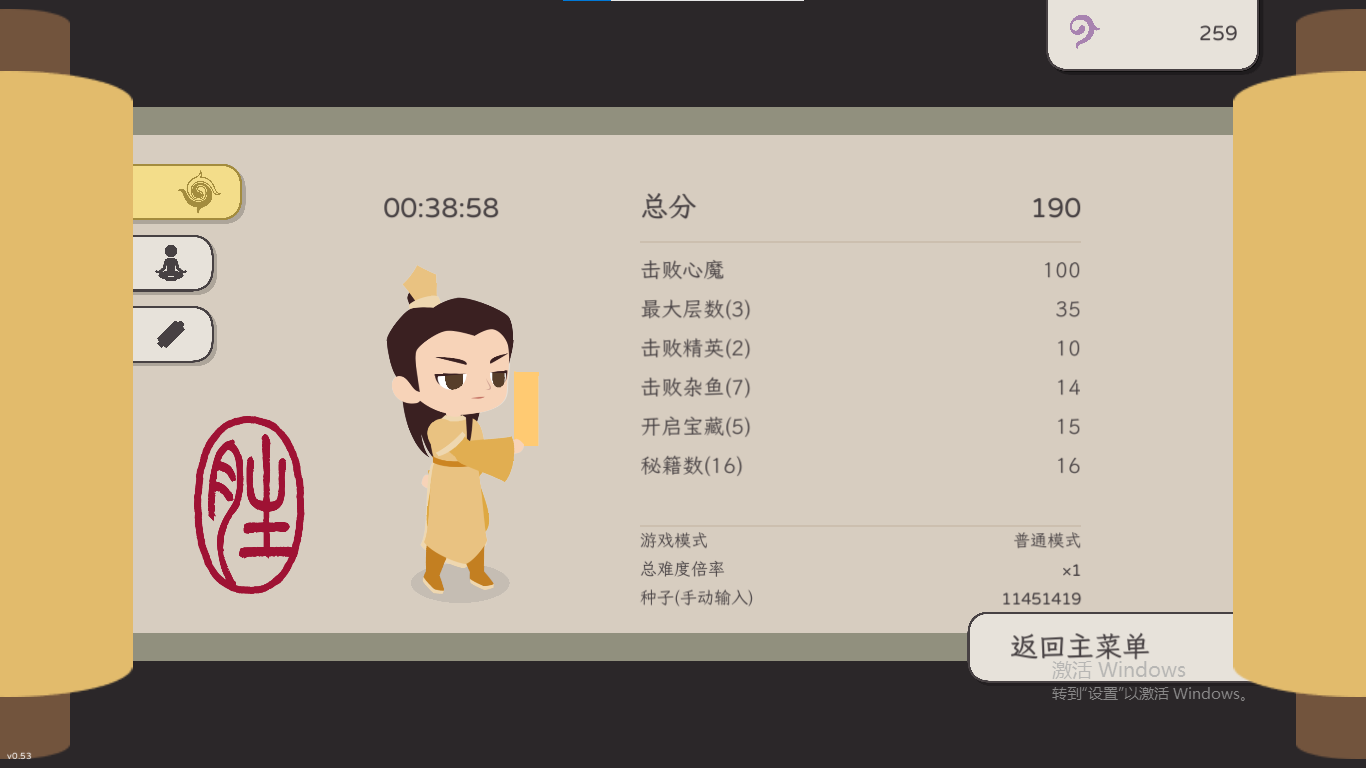
Task: Open the meditating figure tab
Action: coord(173,263)
